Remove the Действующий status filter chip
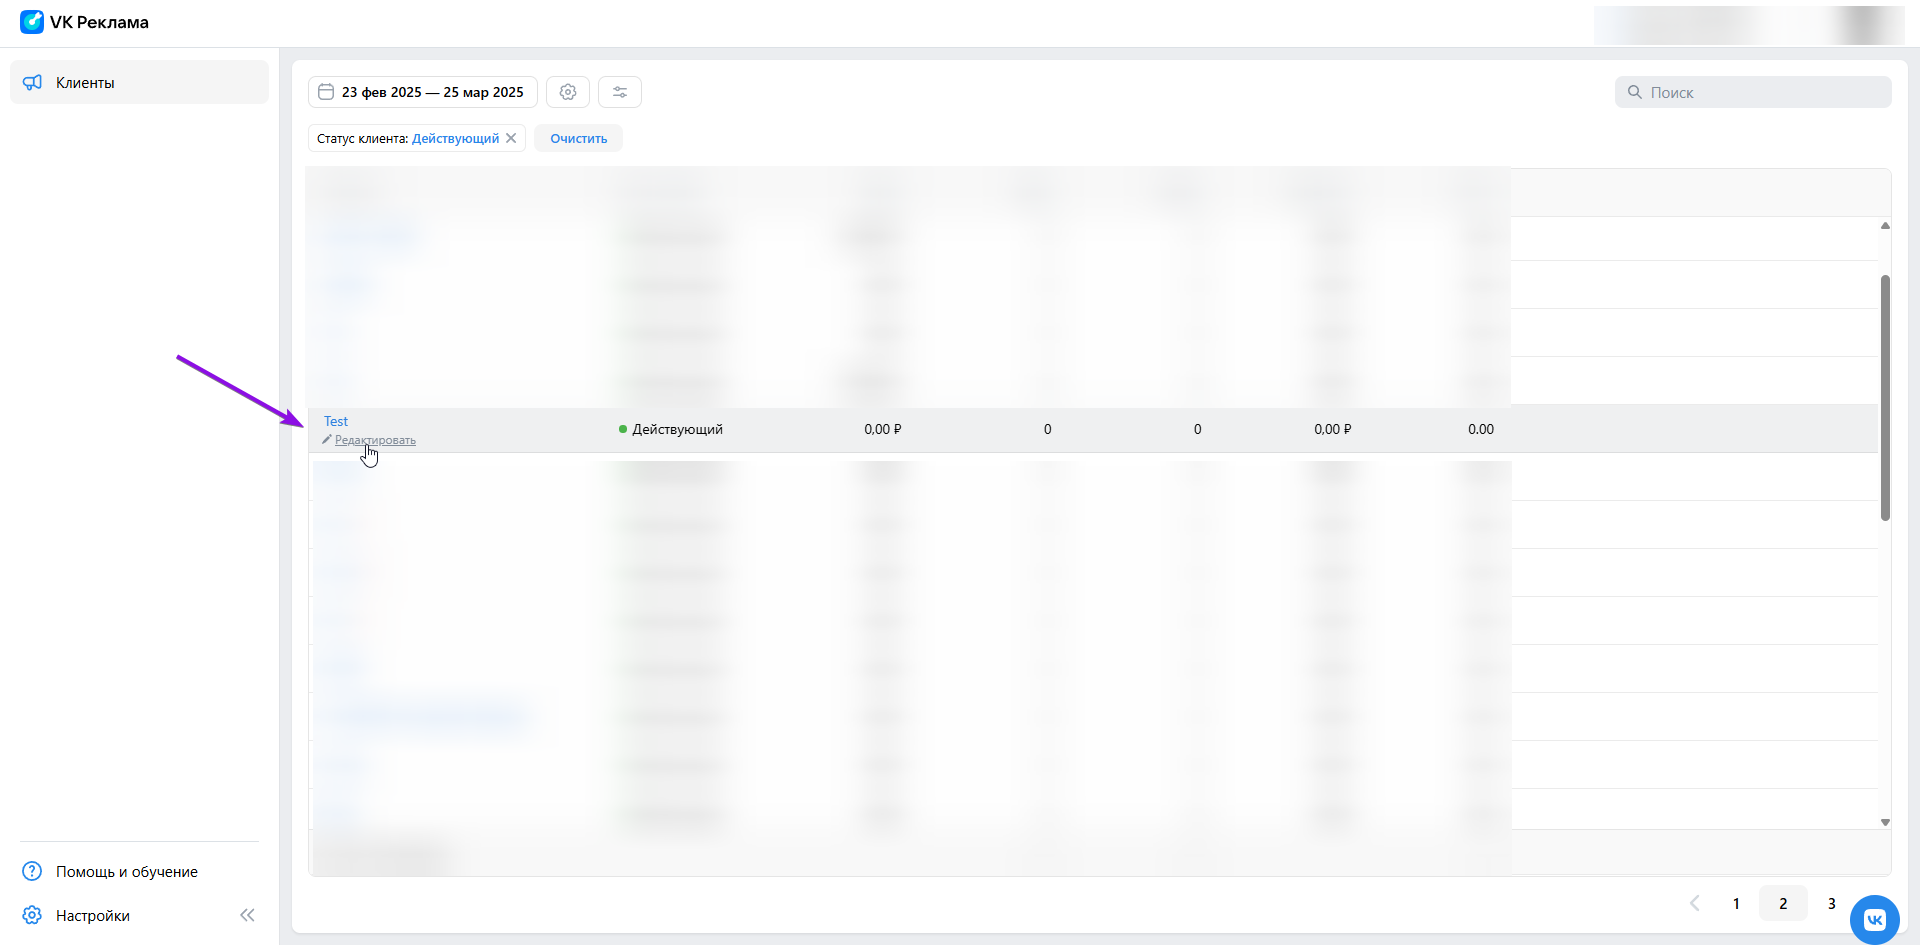 click(x=511, y=138)
